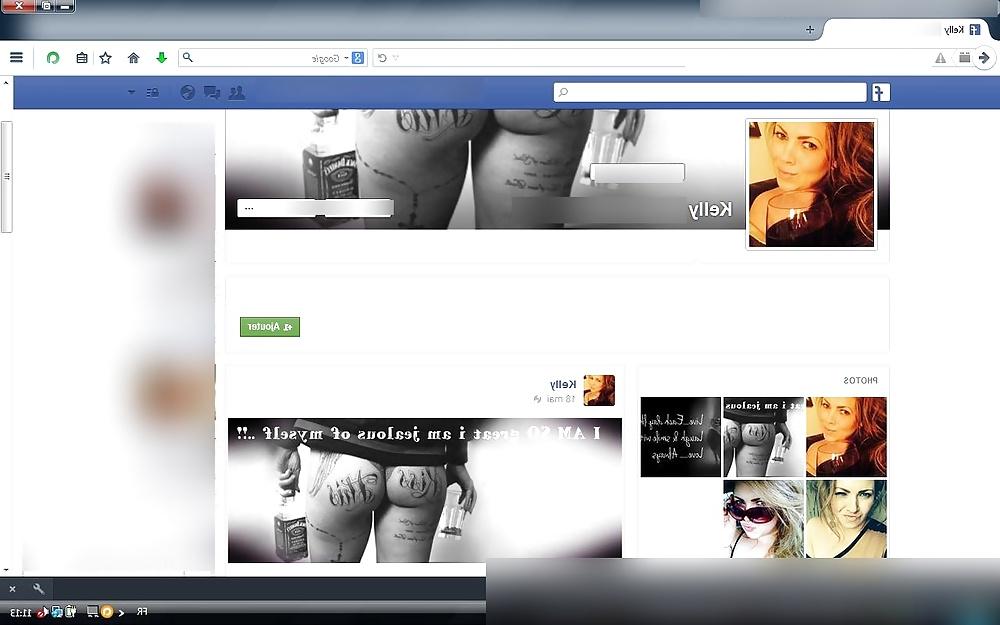Click the post audience icon beside 18 mai
The image size is (1000, 625).
click(537, 399)
